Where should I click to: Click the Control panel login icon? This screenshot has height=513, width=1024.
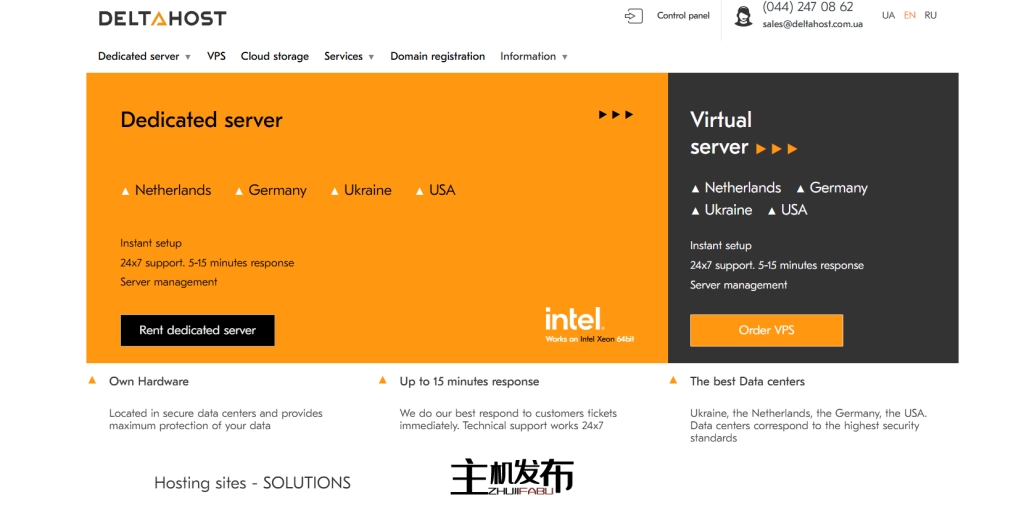pyautogui.click(x=633, y=16)
